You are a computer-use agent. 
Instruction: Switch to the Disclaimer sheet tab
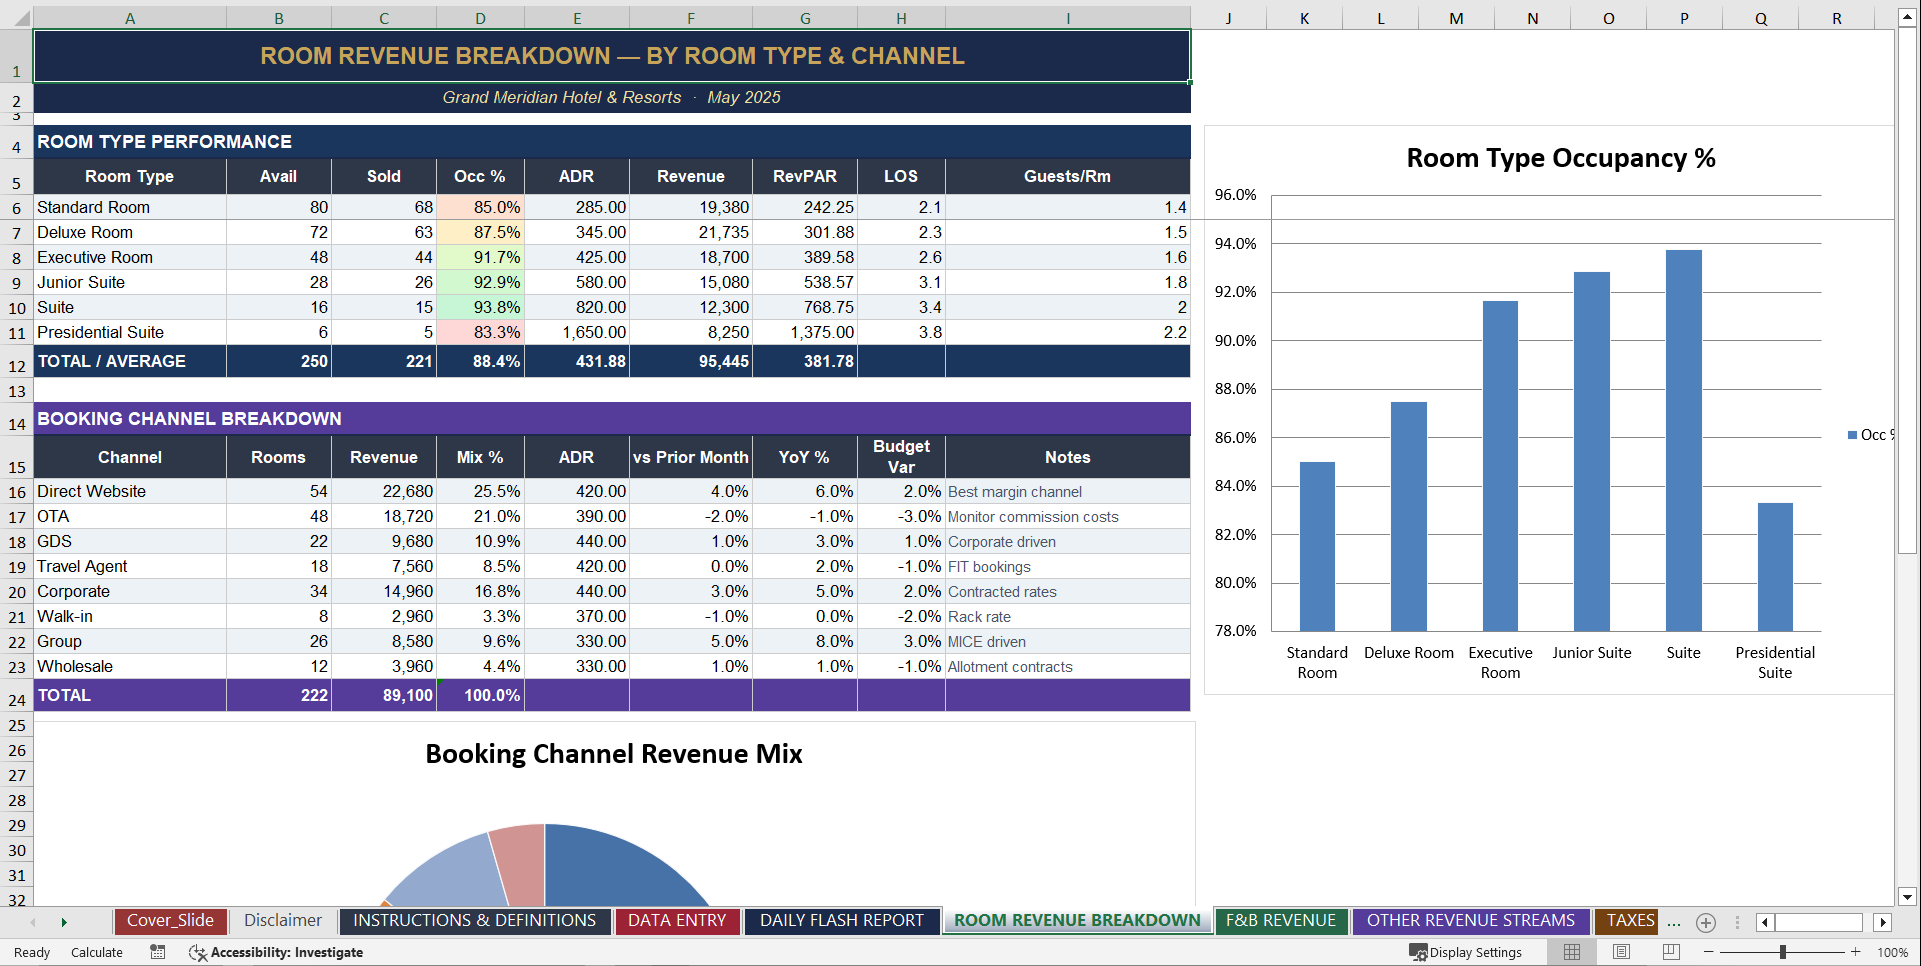(283, 921)
